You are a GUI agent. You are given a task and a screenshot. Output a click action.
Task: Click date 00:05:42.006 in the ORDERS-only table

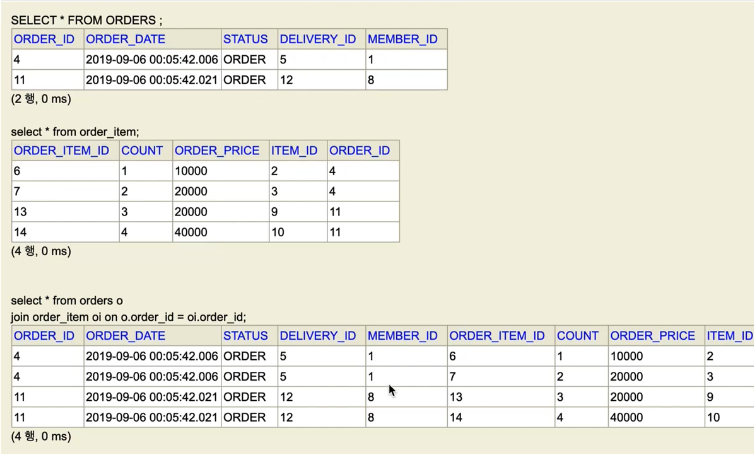coord(152,60)
